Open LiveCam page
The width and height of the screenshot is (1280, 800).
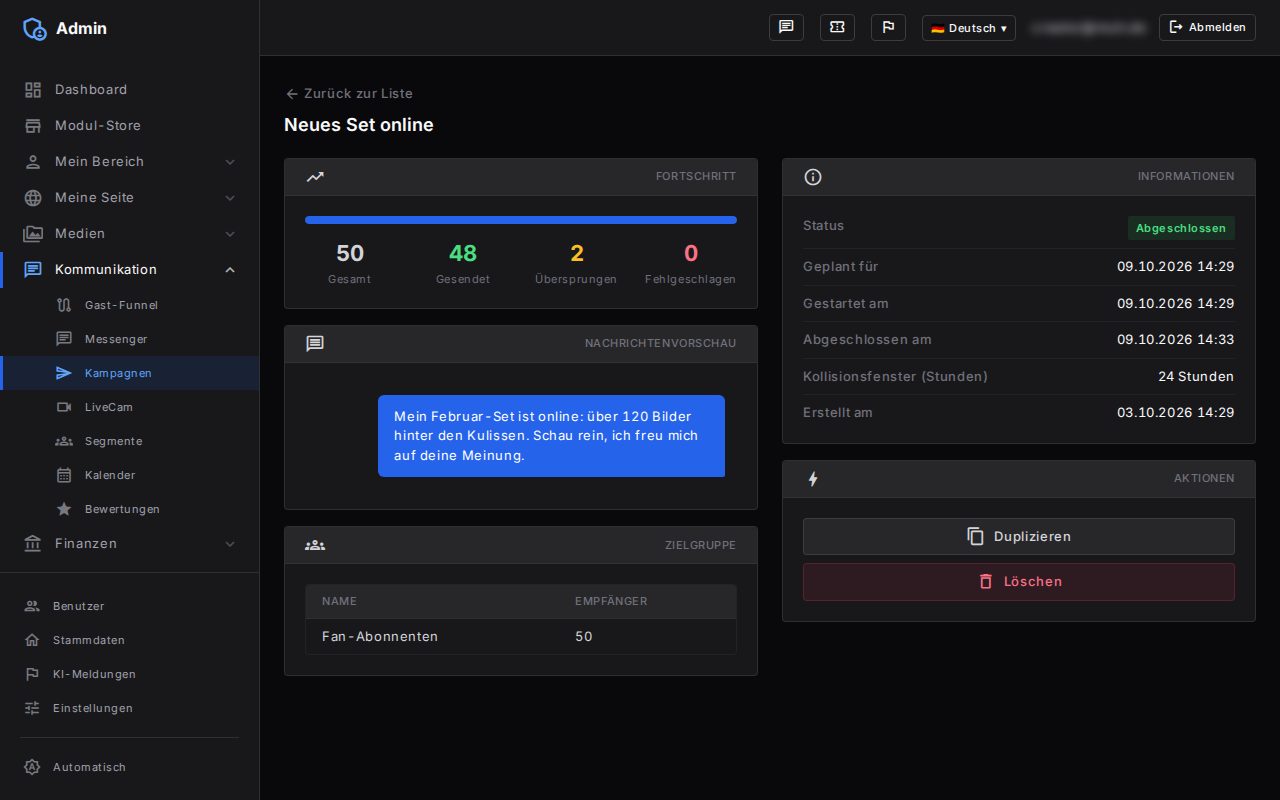pyautogui.click(x=130, y=407)
